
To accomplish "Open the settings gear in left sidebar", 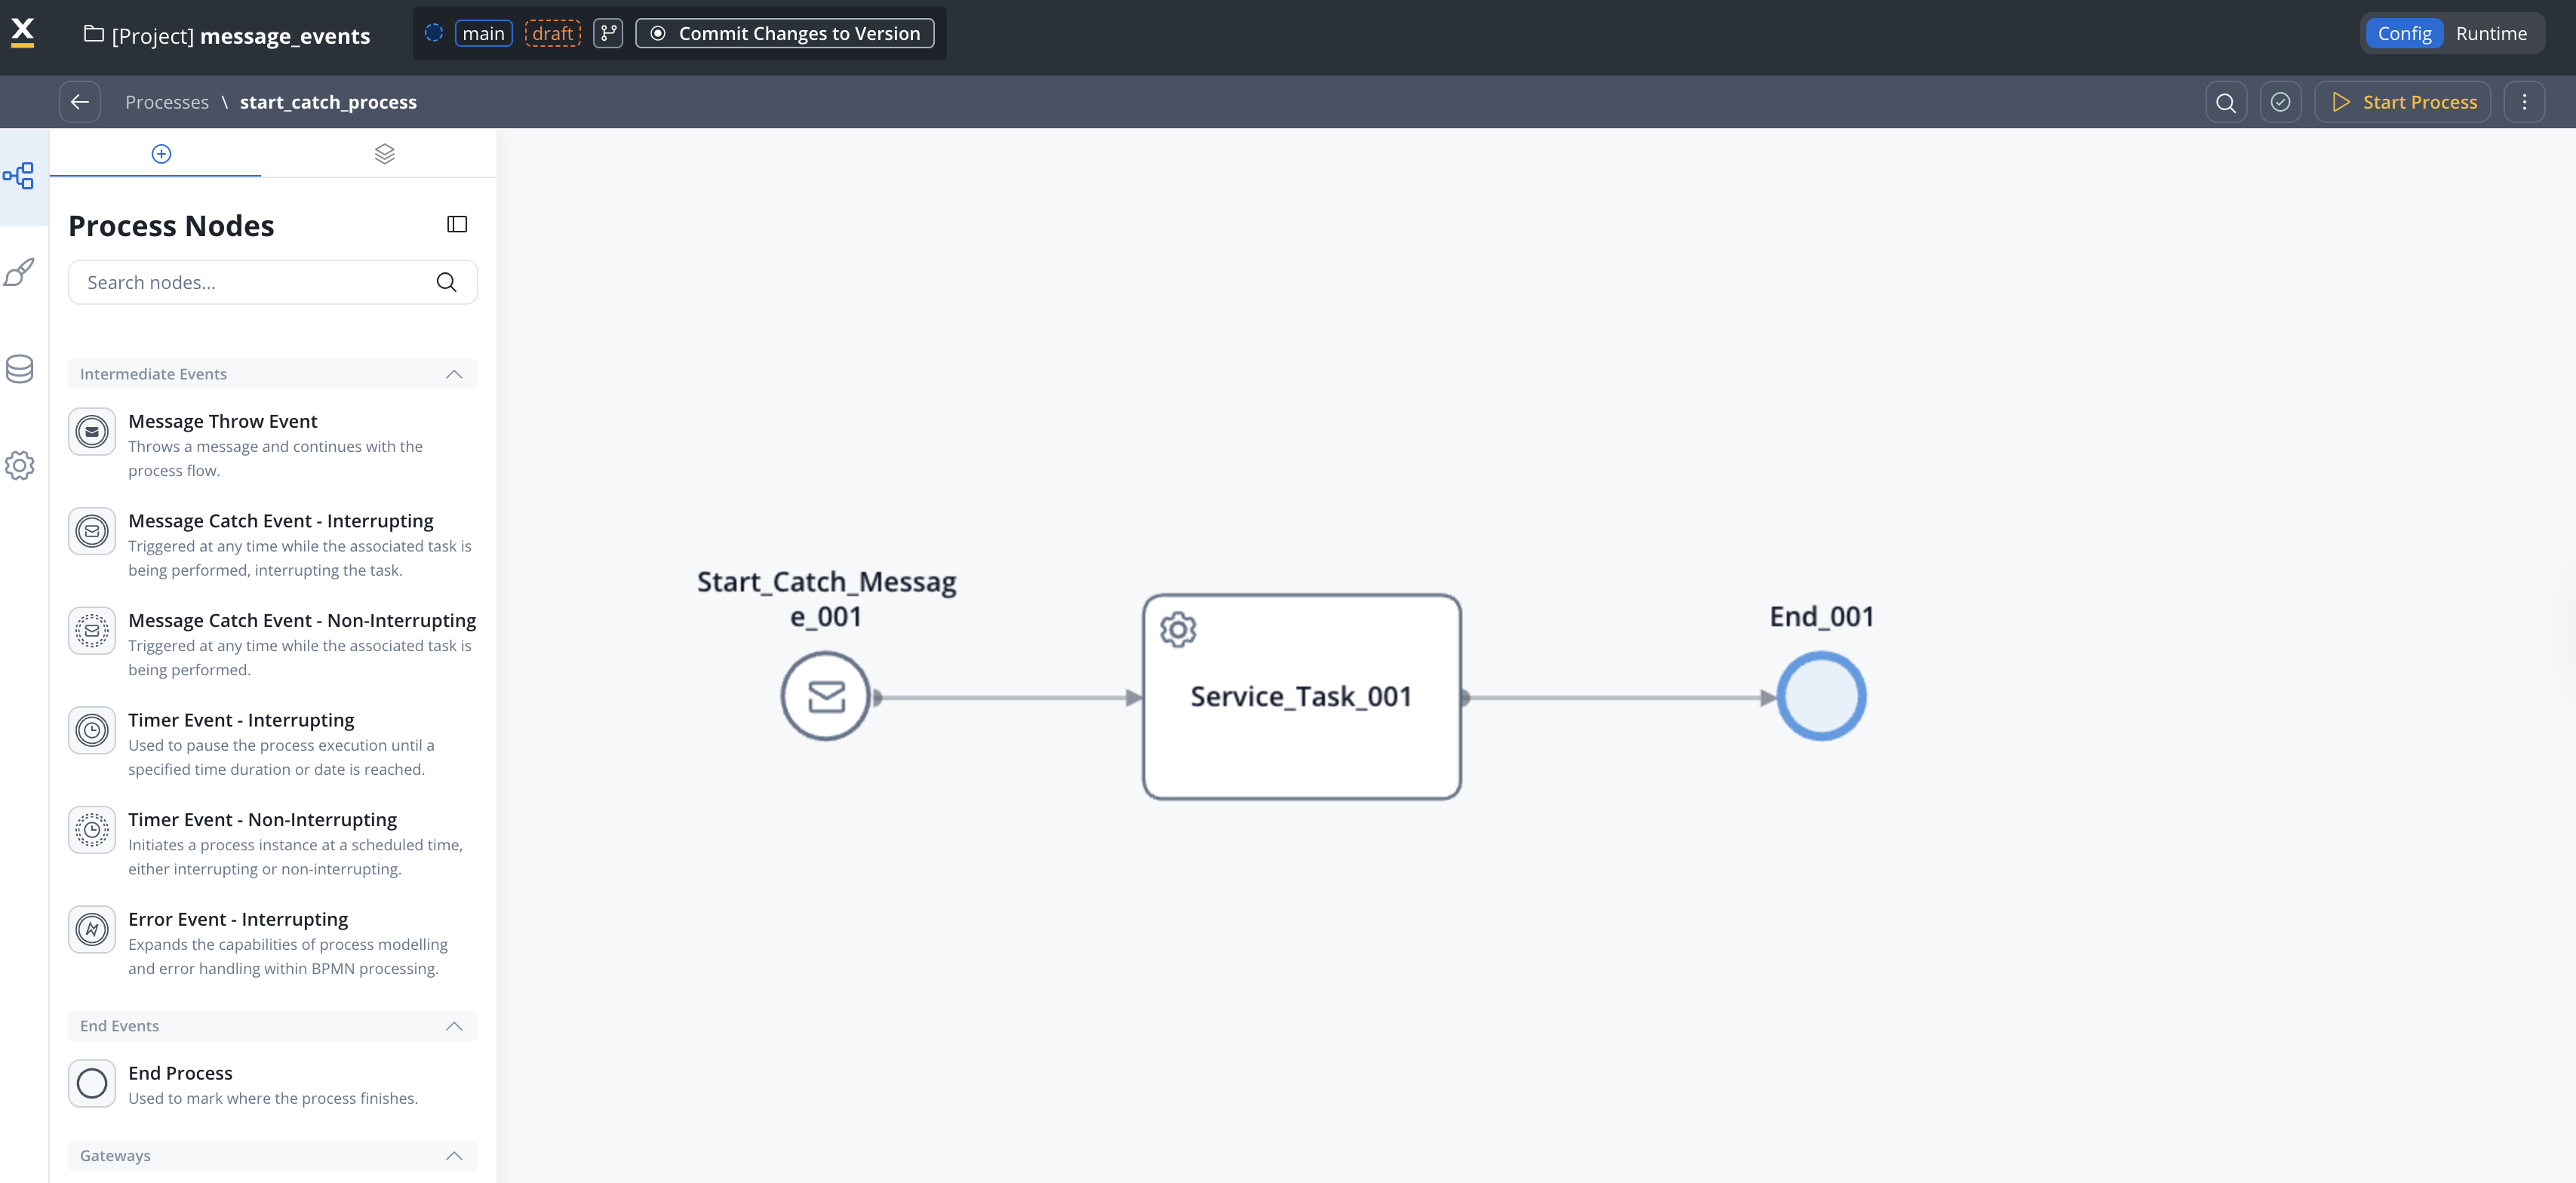I will [x=20, y=465].
